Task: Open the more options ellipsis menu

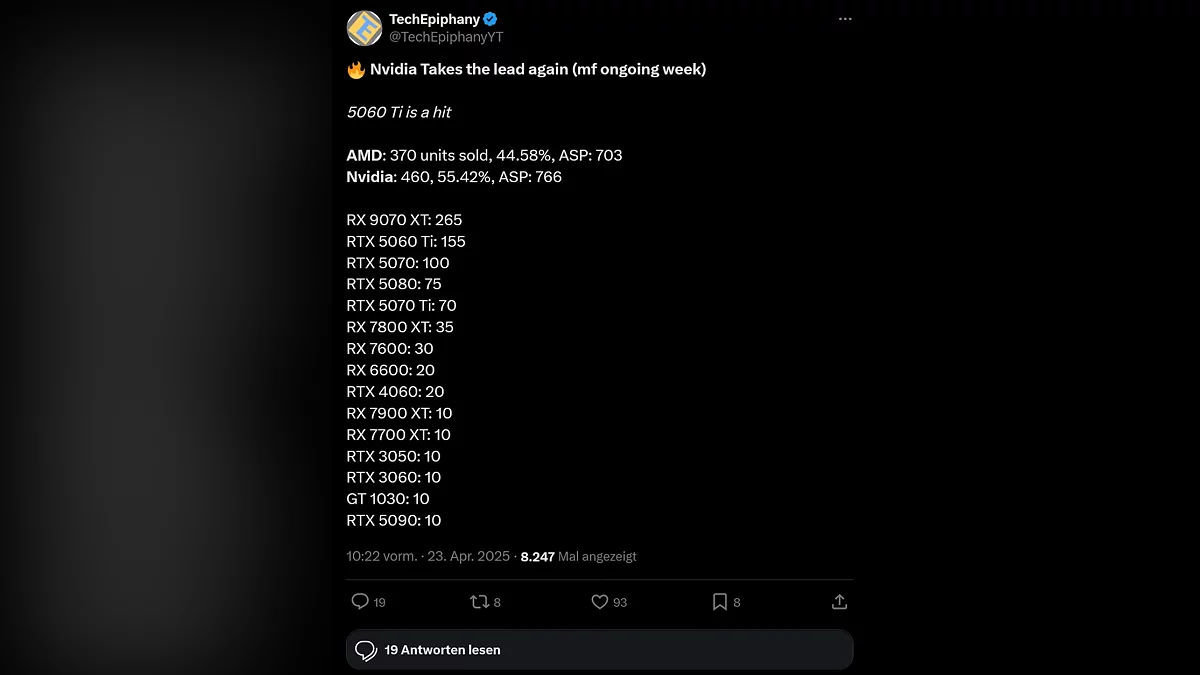Action: (845, 19)
